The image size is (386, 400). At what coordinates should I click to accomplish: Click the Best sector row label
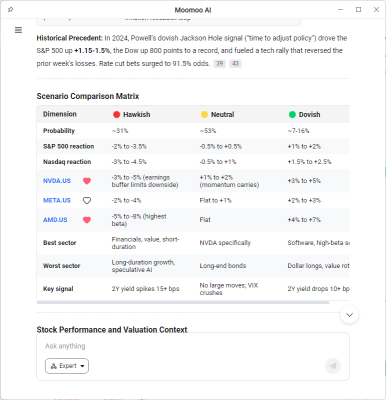(x=60, y=243)
